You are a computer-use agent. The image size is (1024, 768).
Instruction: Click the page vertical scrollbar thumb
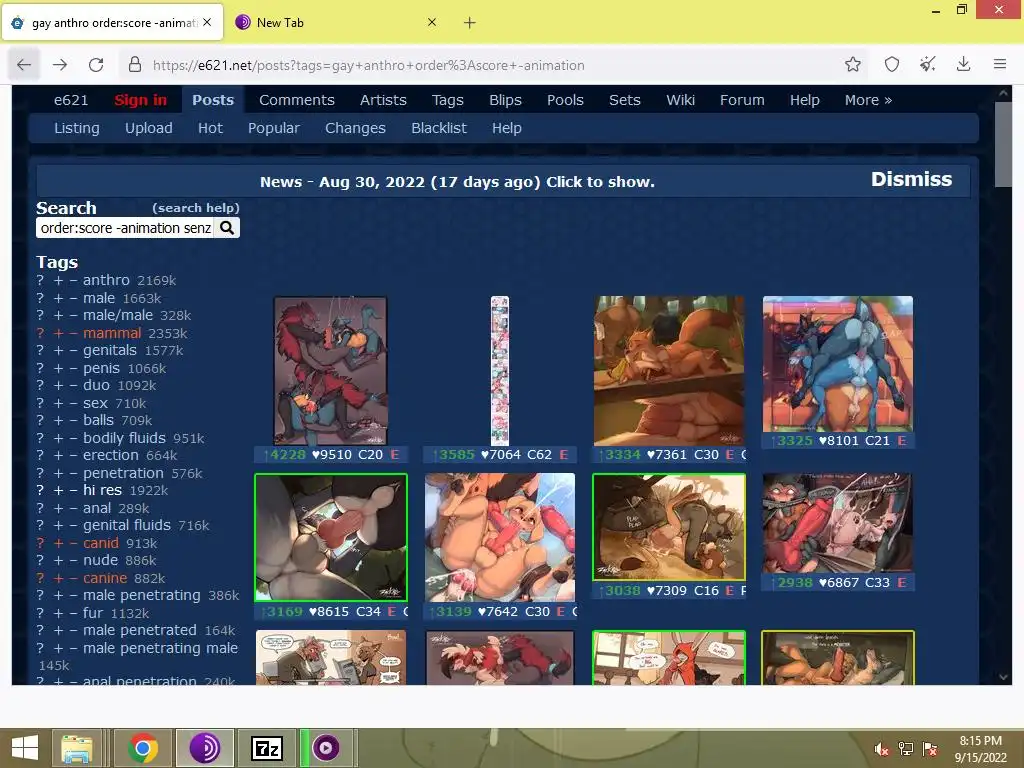[x=1003, y=144]
